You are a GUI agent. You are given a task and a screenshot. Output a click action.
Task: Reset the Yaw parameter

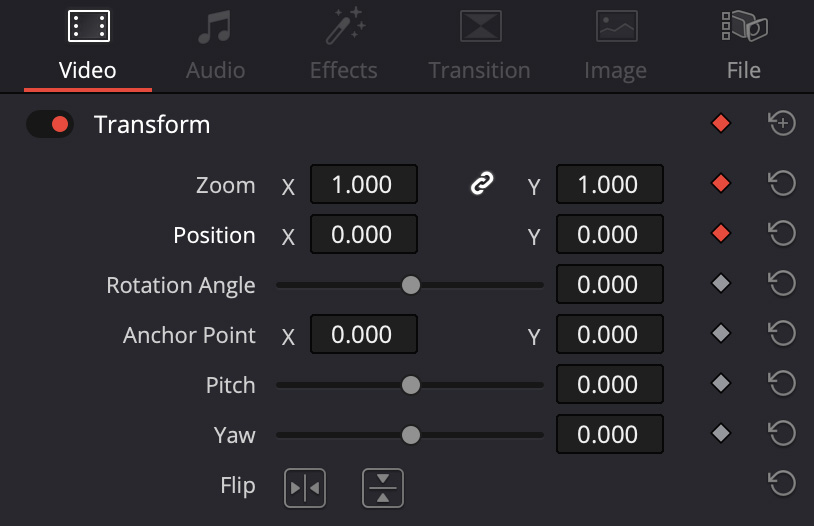point(782,434)
